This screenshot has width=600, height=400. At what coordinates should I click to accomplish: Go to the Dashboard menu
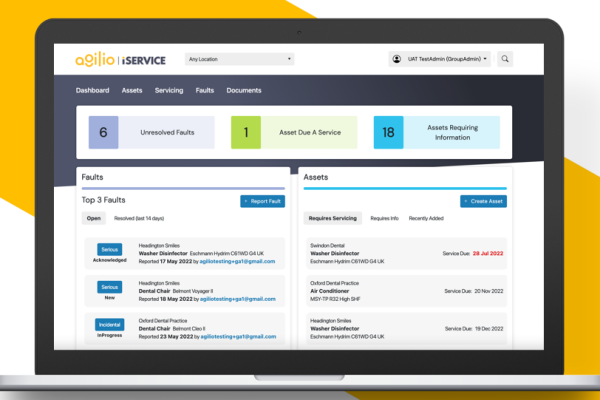(92, 90)
